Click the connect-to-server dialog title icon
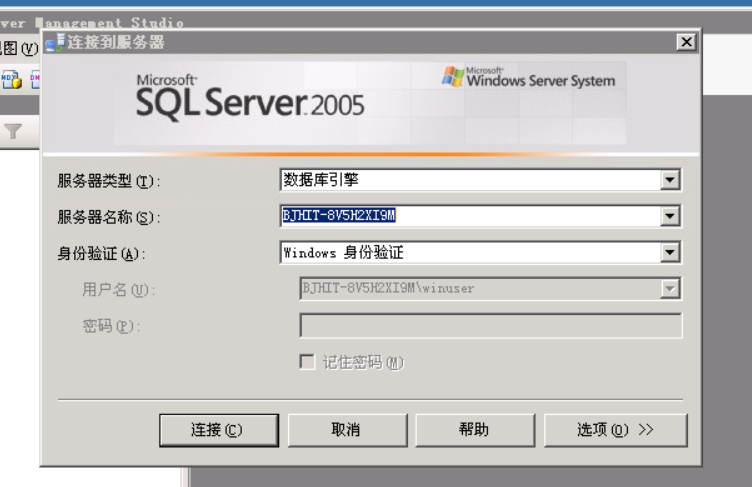Screen dimensions: 752x487 point(55,43)
